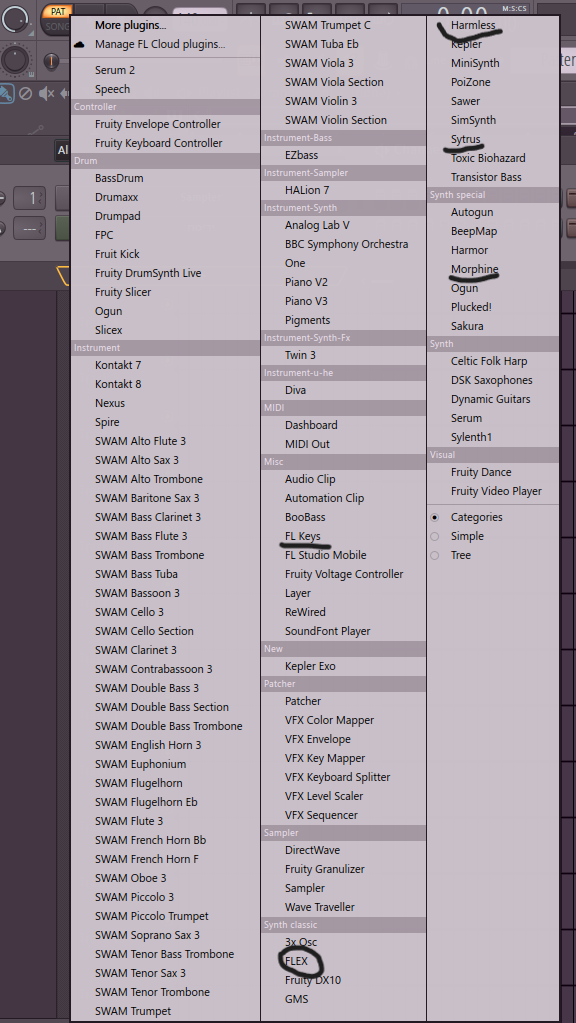
Task: Choose Harmless synth
Action: tap(473, 25)
